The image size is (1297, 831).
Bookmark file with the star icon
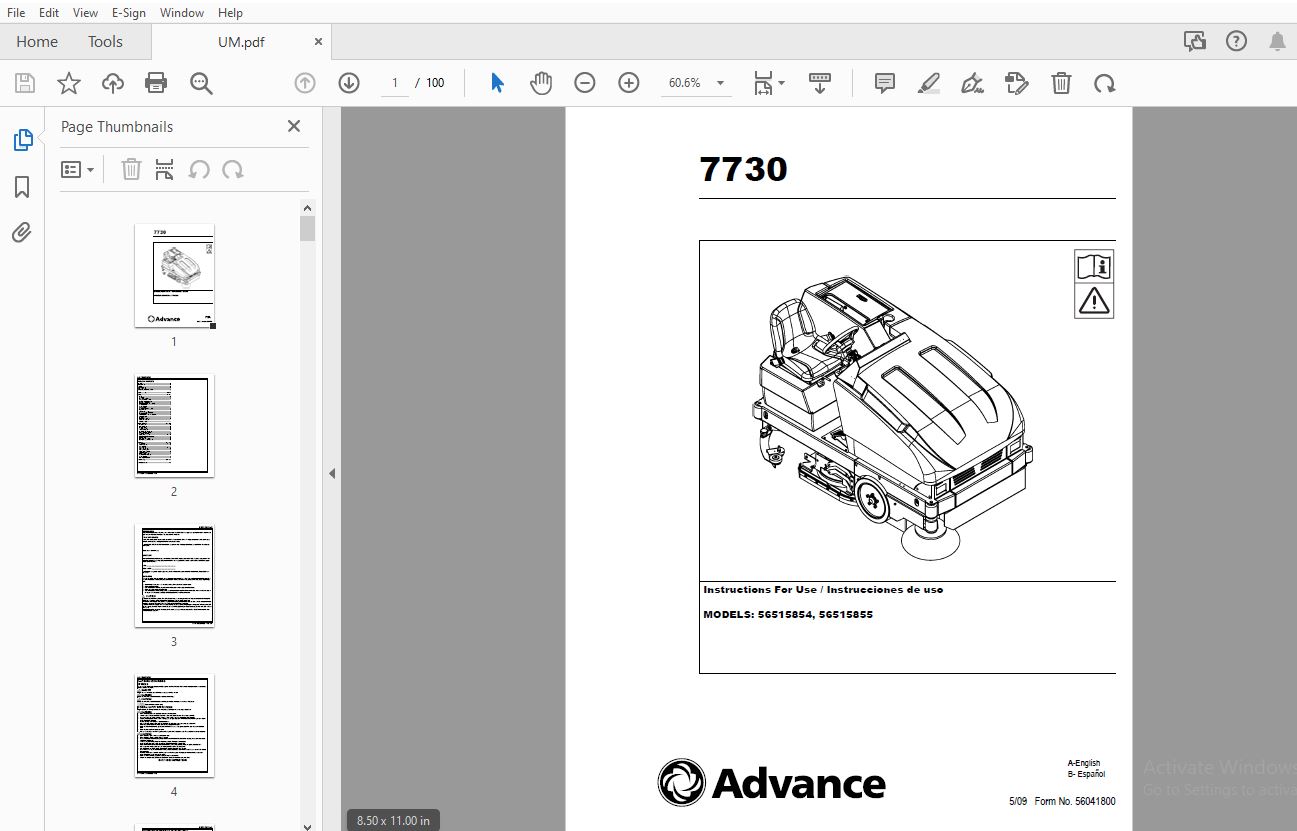(68, 83)
